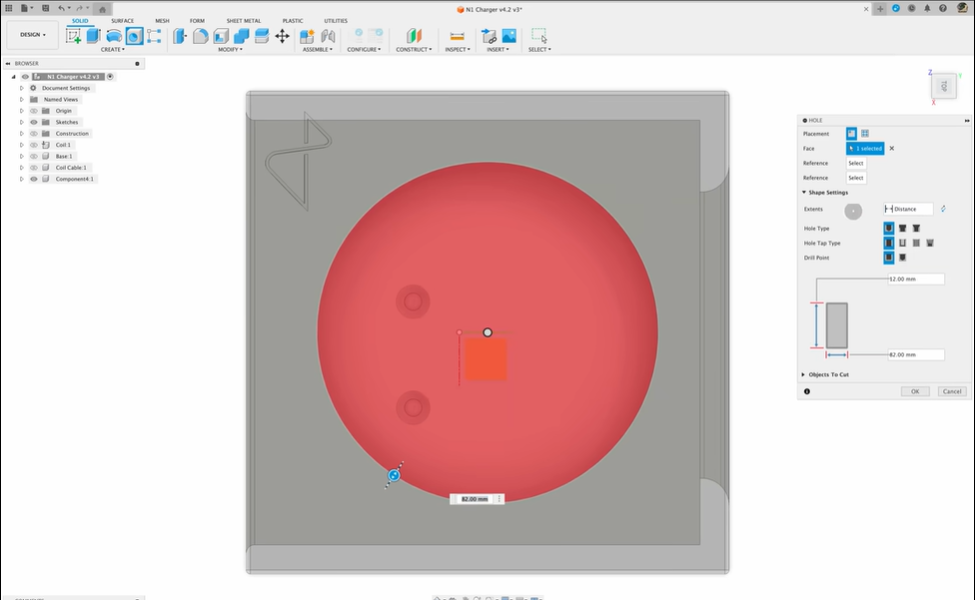Screen dimensions: 975x600
Task: Click the Create Sketch tool icon
Action: 73,36
